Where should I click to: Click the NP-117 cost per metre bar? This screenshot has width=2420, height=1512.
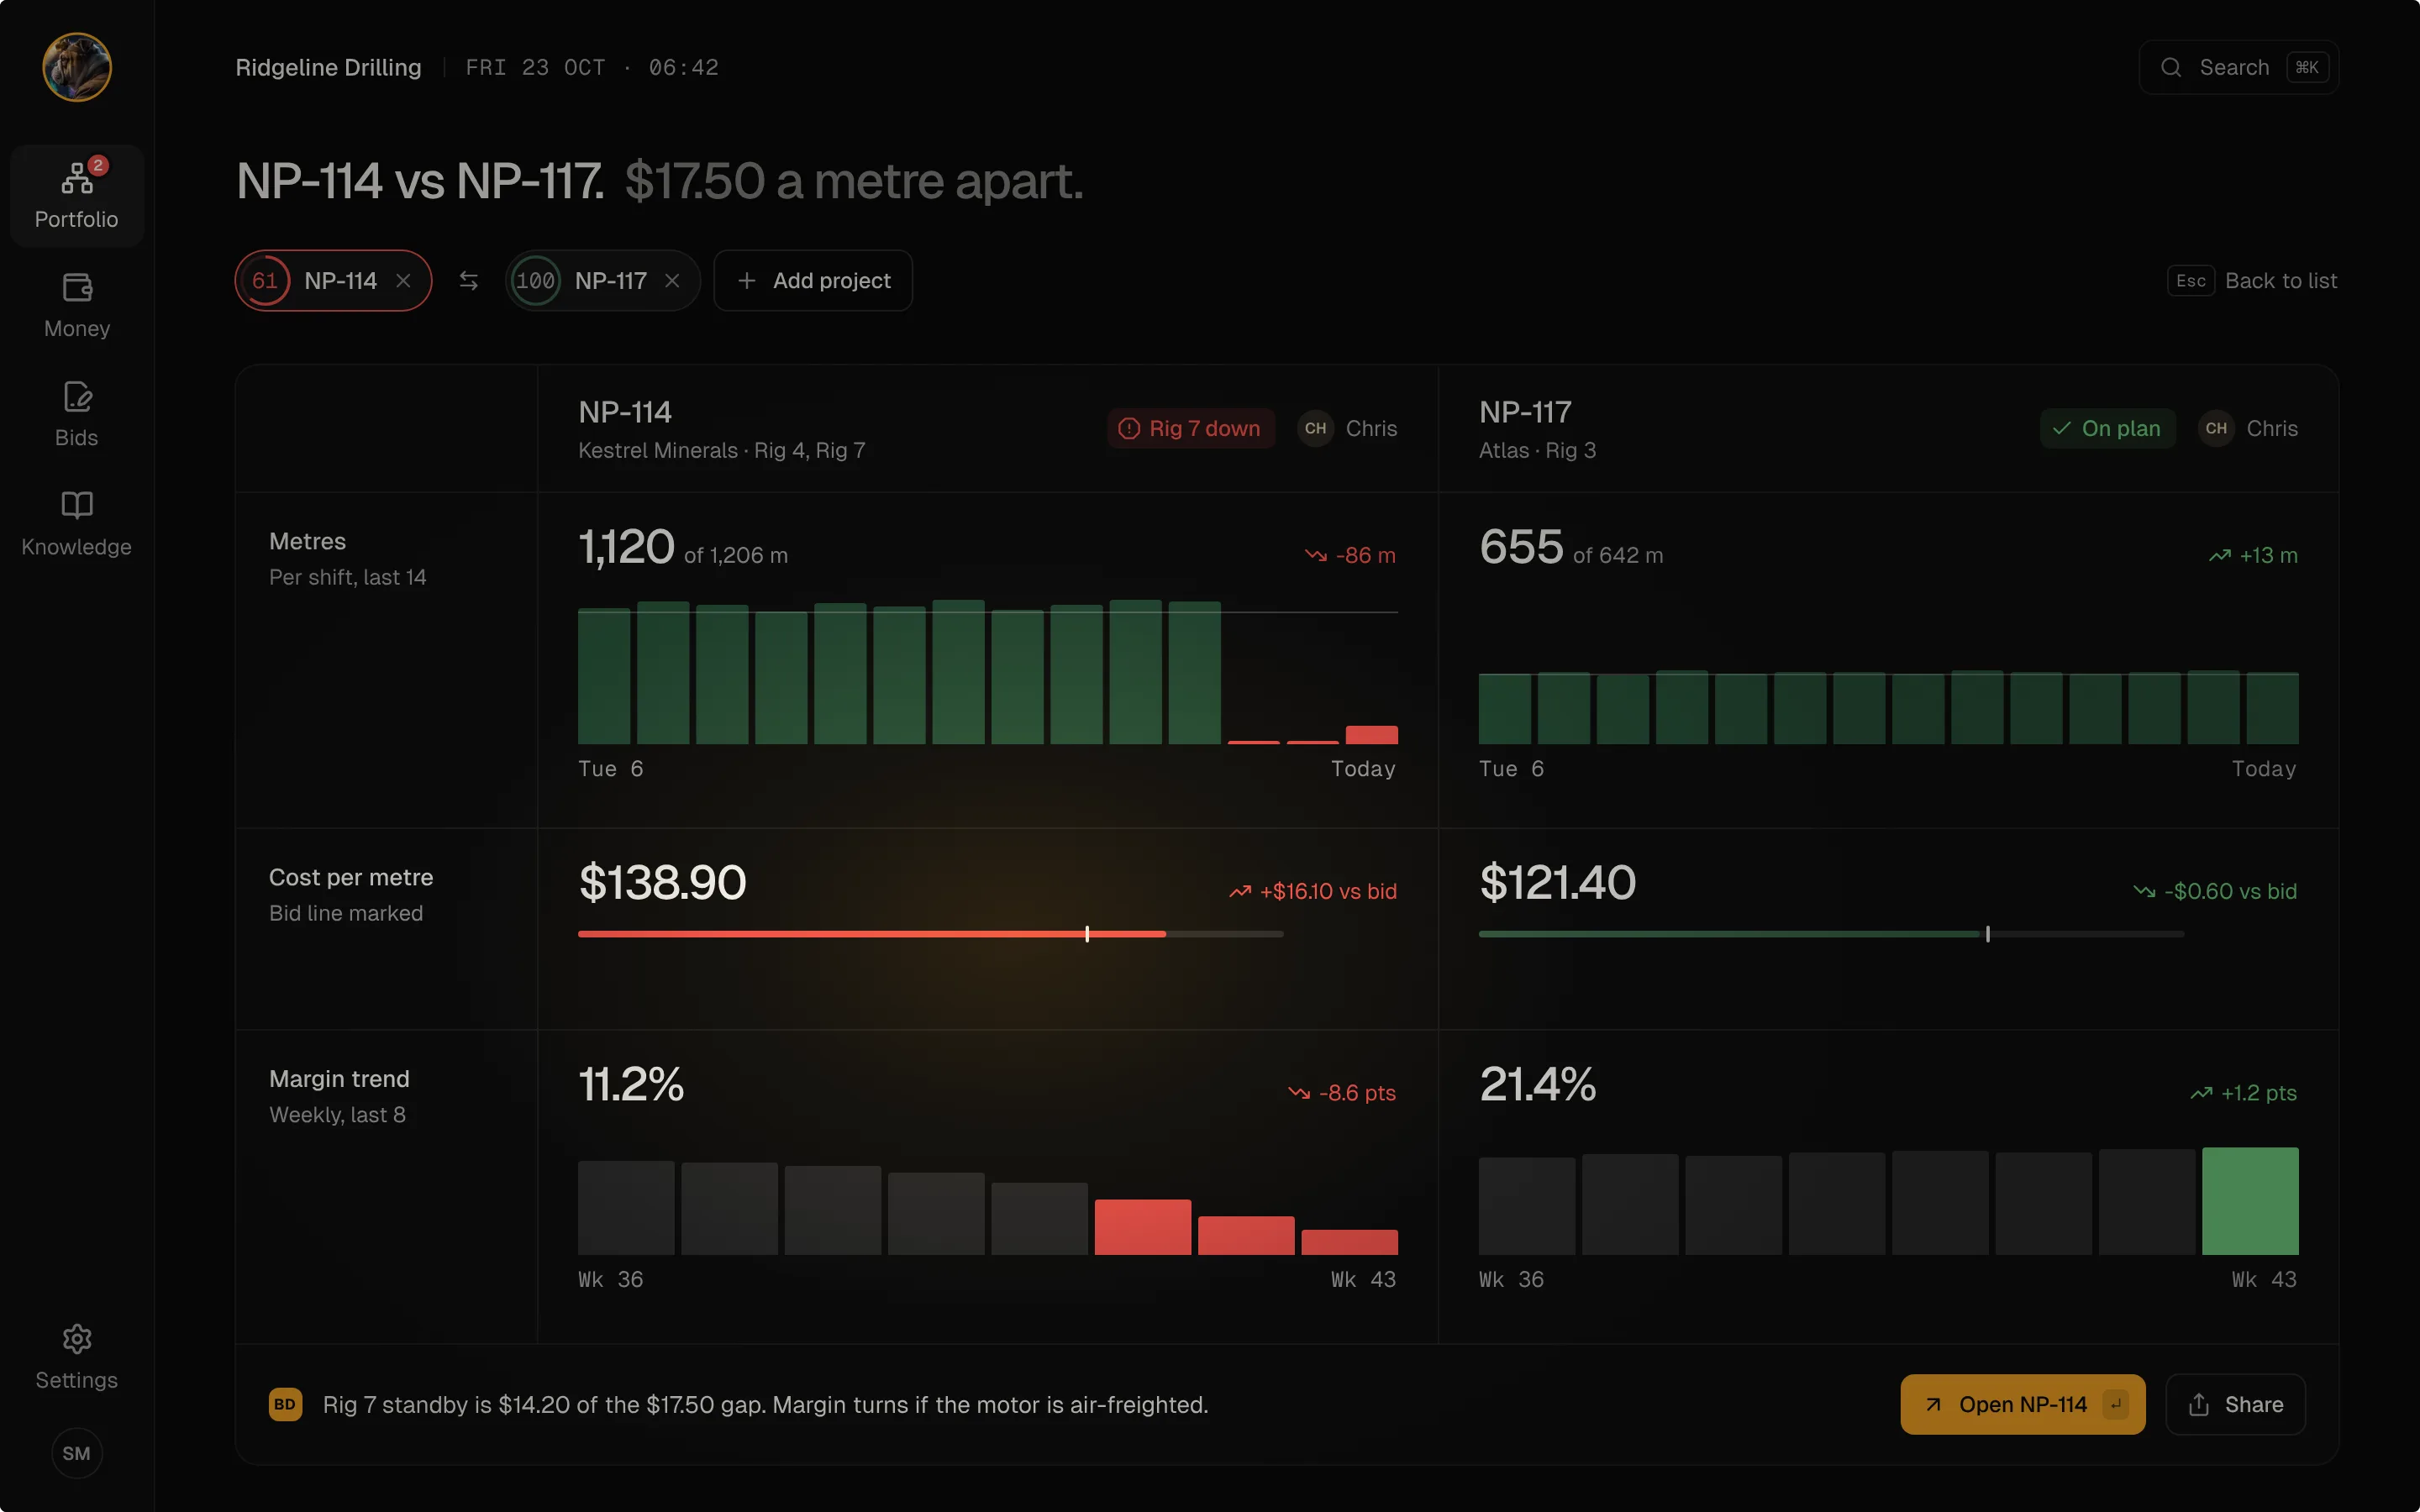point(1832,934)
